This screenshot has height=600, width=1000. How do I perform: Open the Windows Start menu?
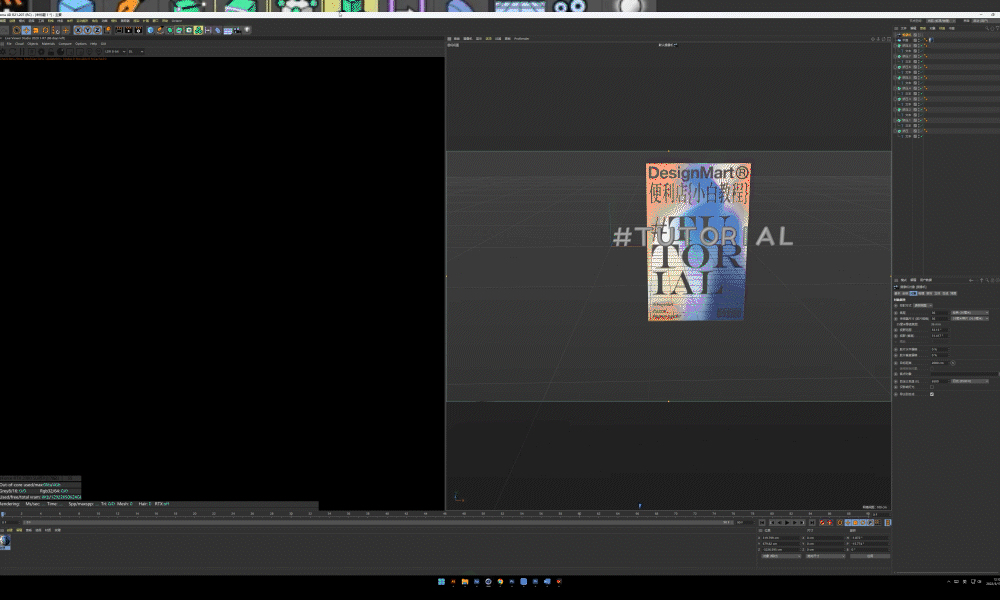(x=441, y=582)
